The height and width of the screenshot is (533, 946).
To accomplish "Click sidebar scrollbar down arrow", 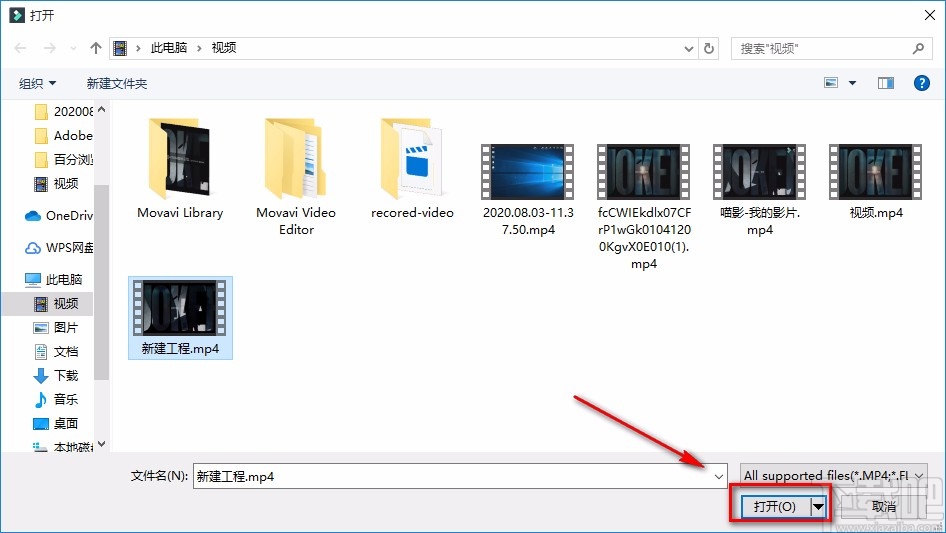I will 101,444.
